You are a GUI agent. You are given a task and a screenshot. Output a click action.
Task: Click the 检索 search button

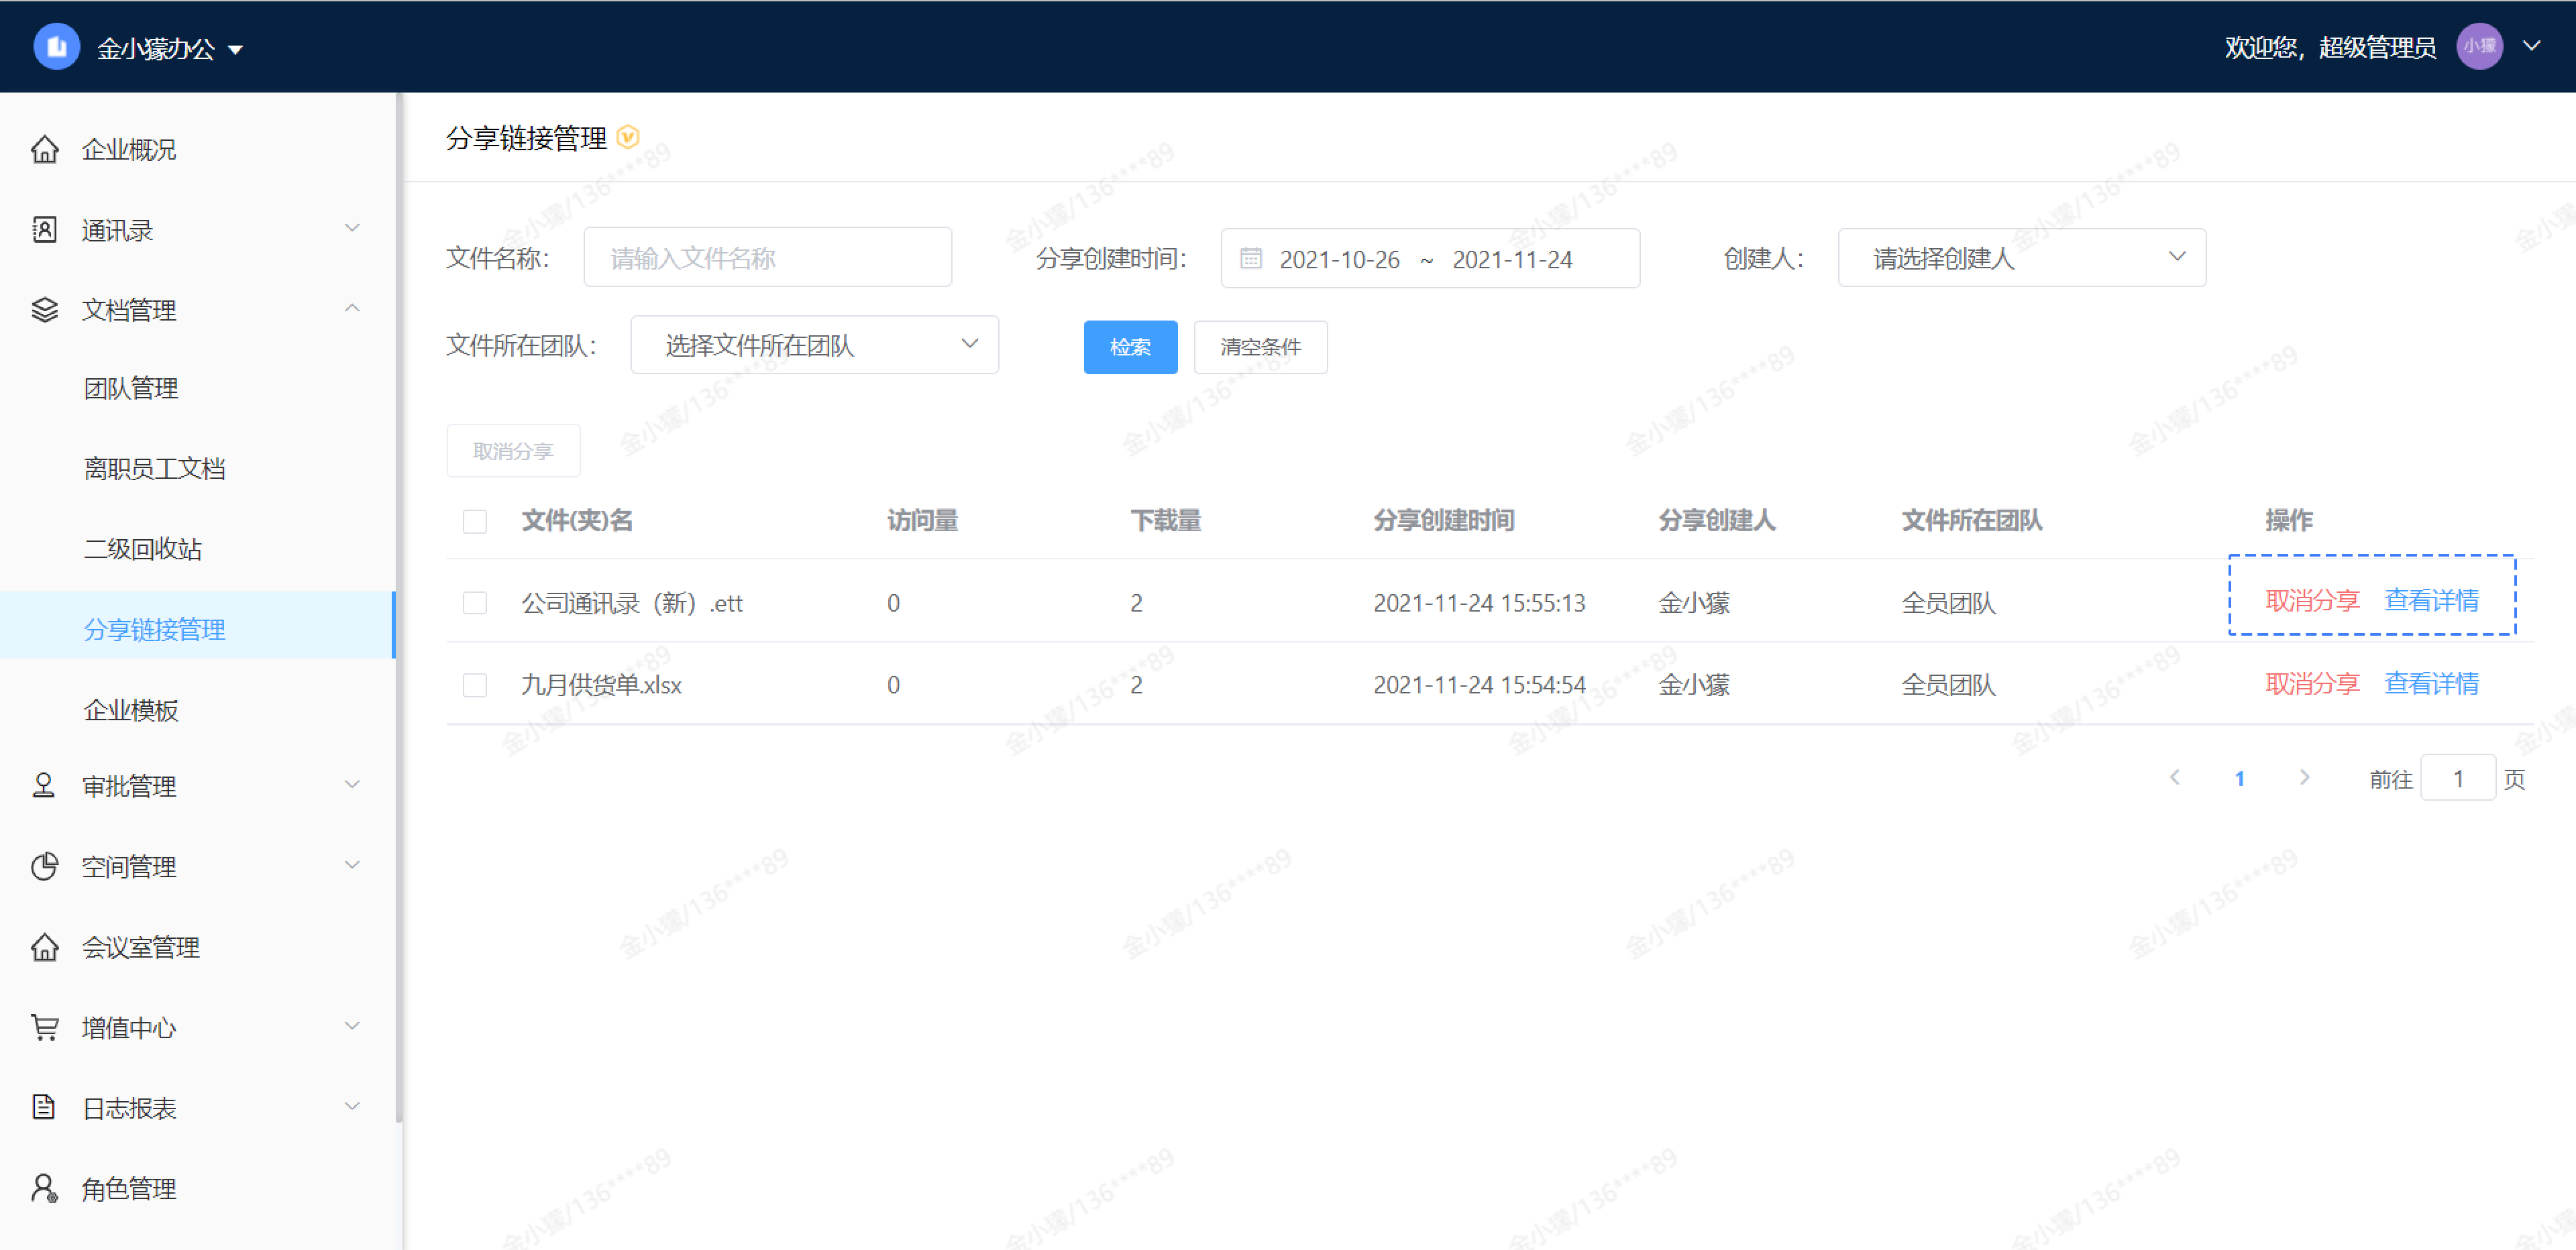click(1130, 347)
